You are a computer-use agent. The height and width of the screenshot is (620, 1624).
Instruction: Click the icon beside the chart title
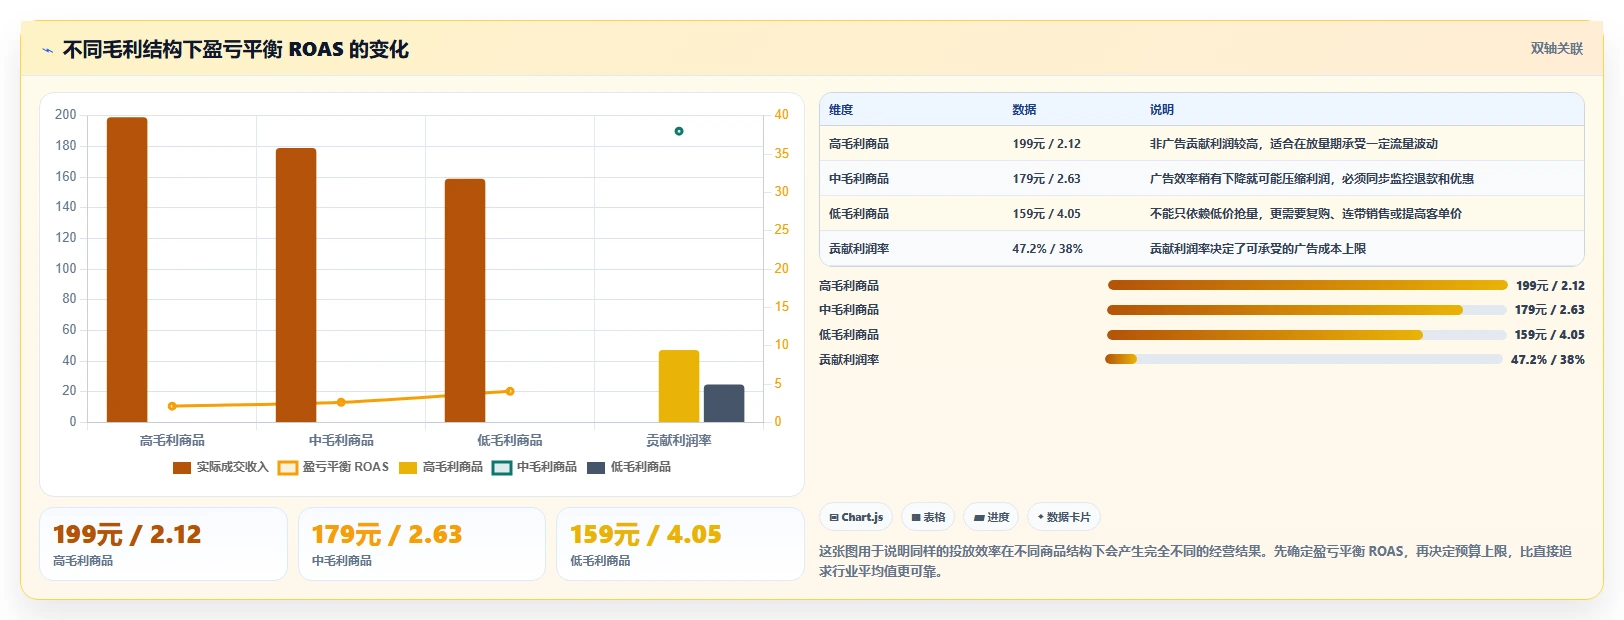pos(47,50)
